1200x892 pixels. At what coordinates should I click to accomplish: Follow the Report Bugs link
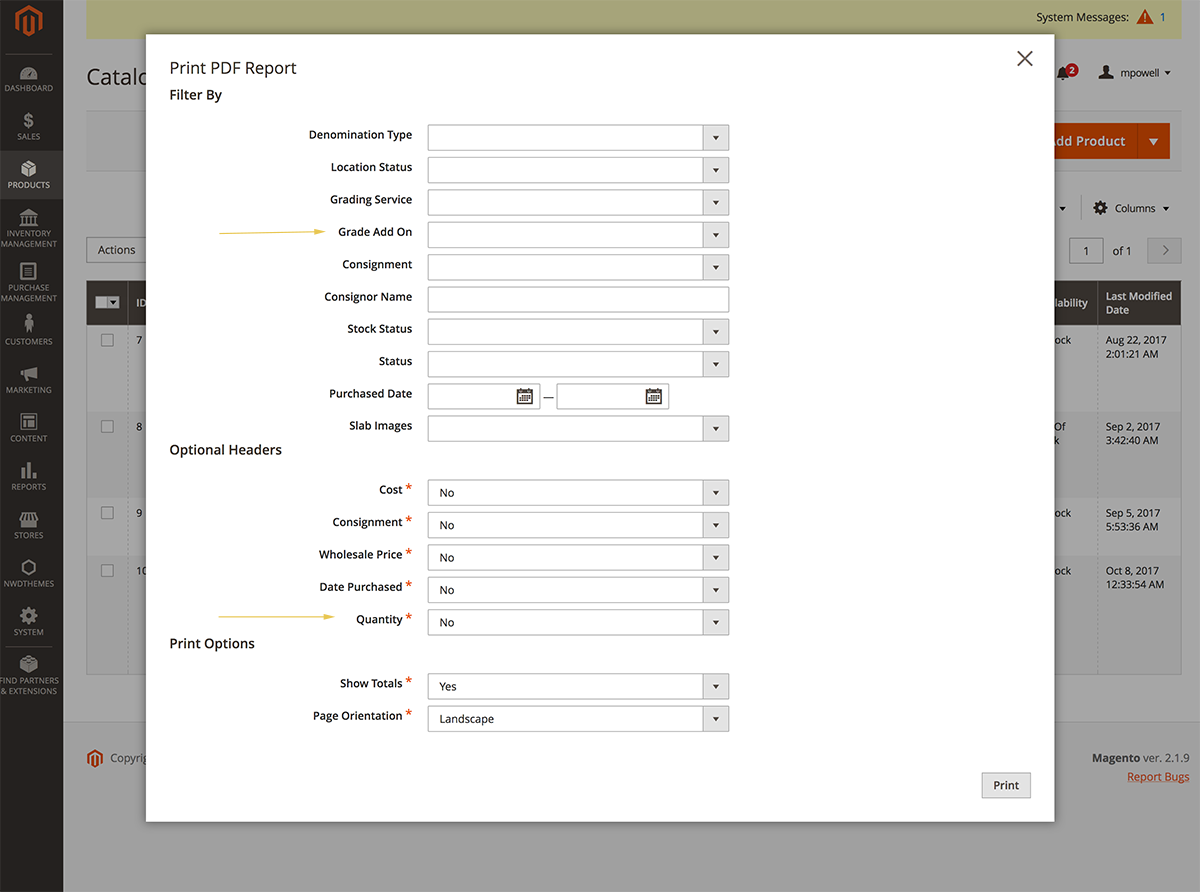pos(1160,777)
